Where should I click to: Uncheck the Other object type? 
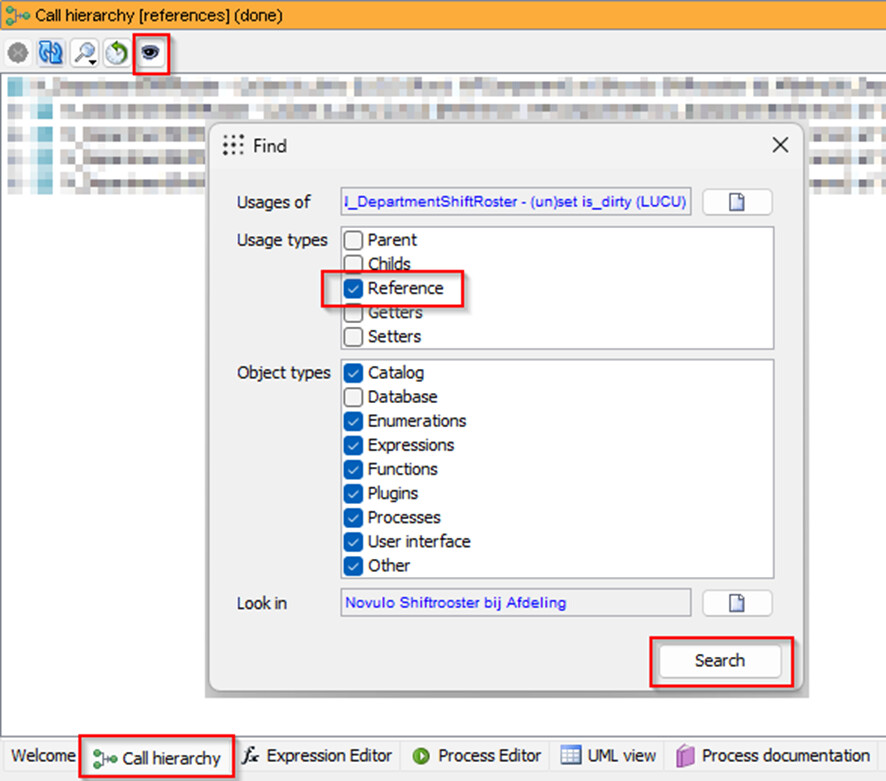click(353, 566)
